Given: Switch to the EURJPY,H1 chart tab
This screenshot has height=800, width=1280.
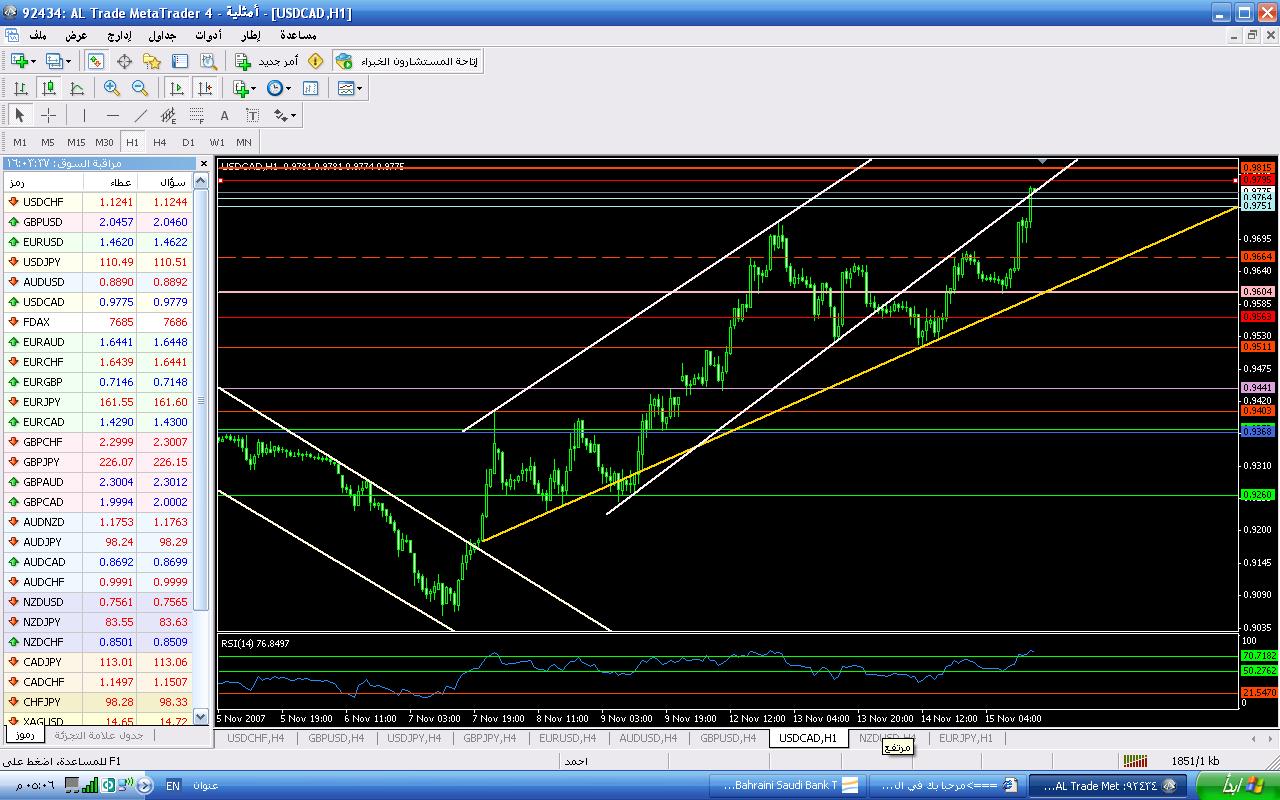Looking at the screenshot, I should (965, 738).
